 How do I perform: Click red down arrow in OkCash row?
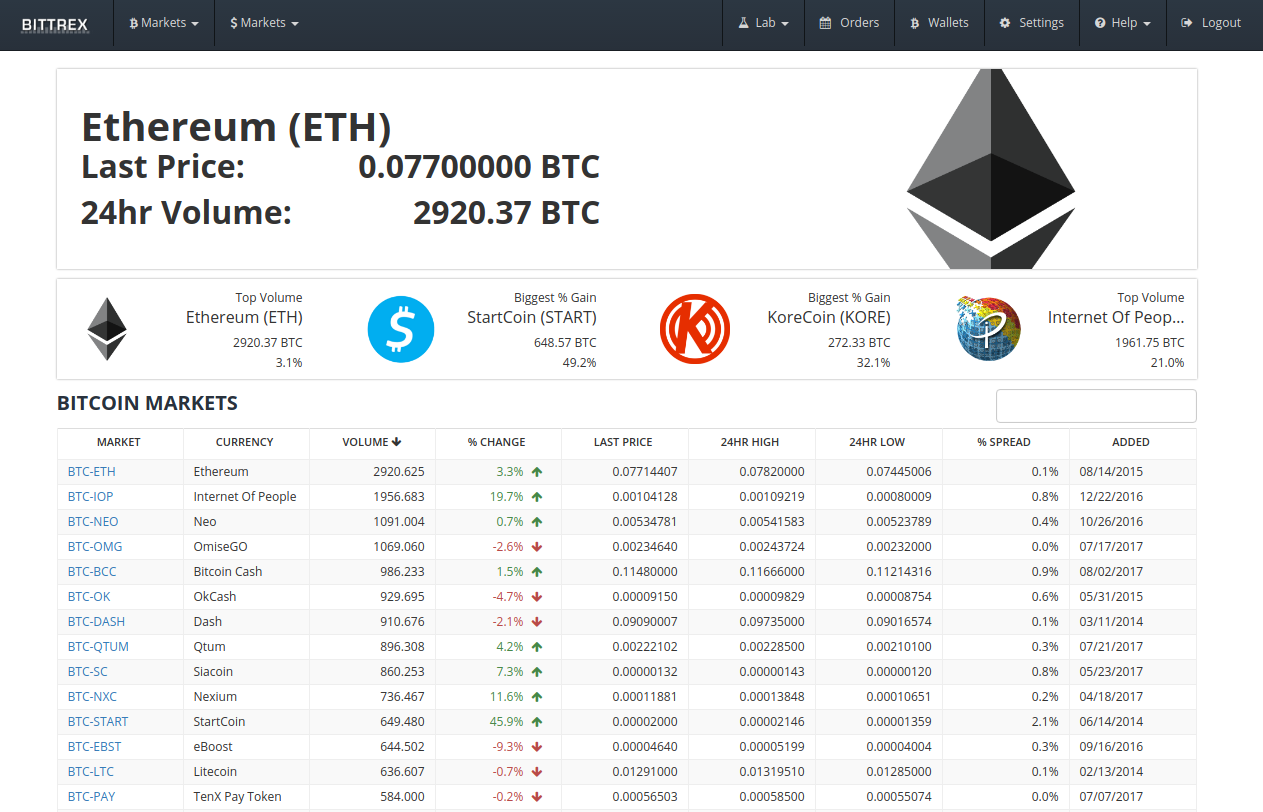pos(537,597)
